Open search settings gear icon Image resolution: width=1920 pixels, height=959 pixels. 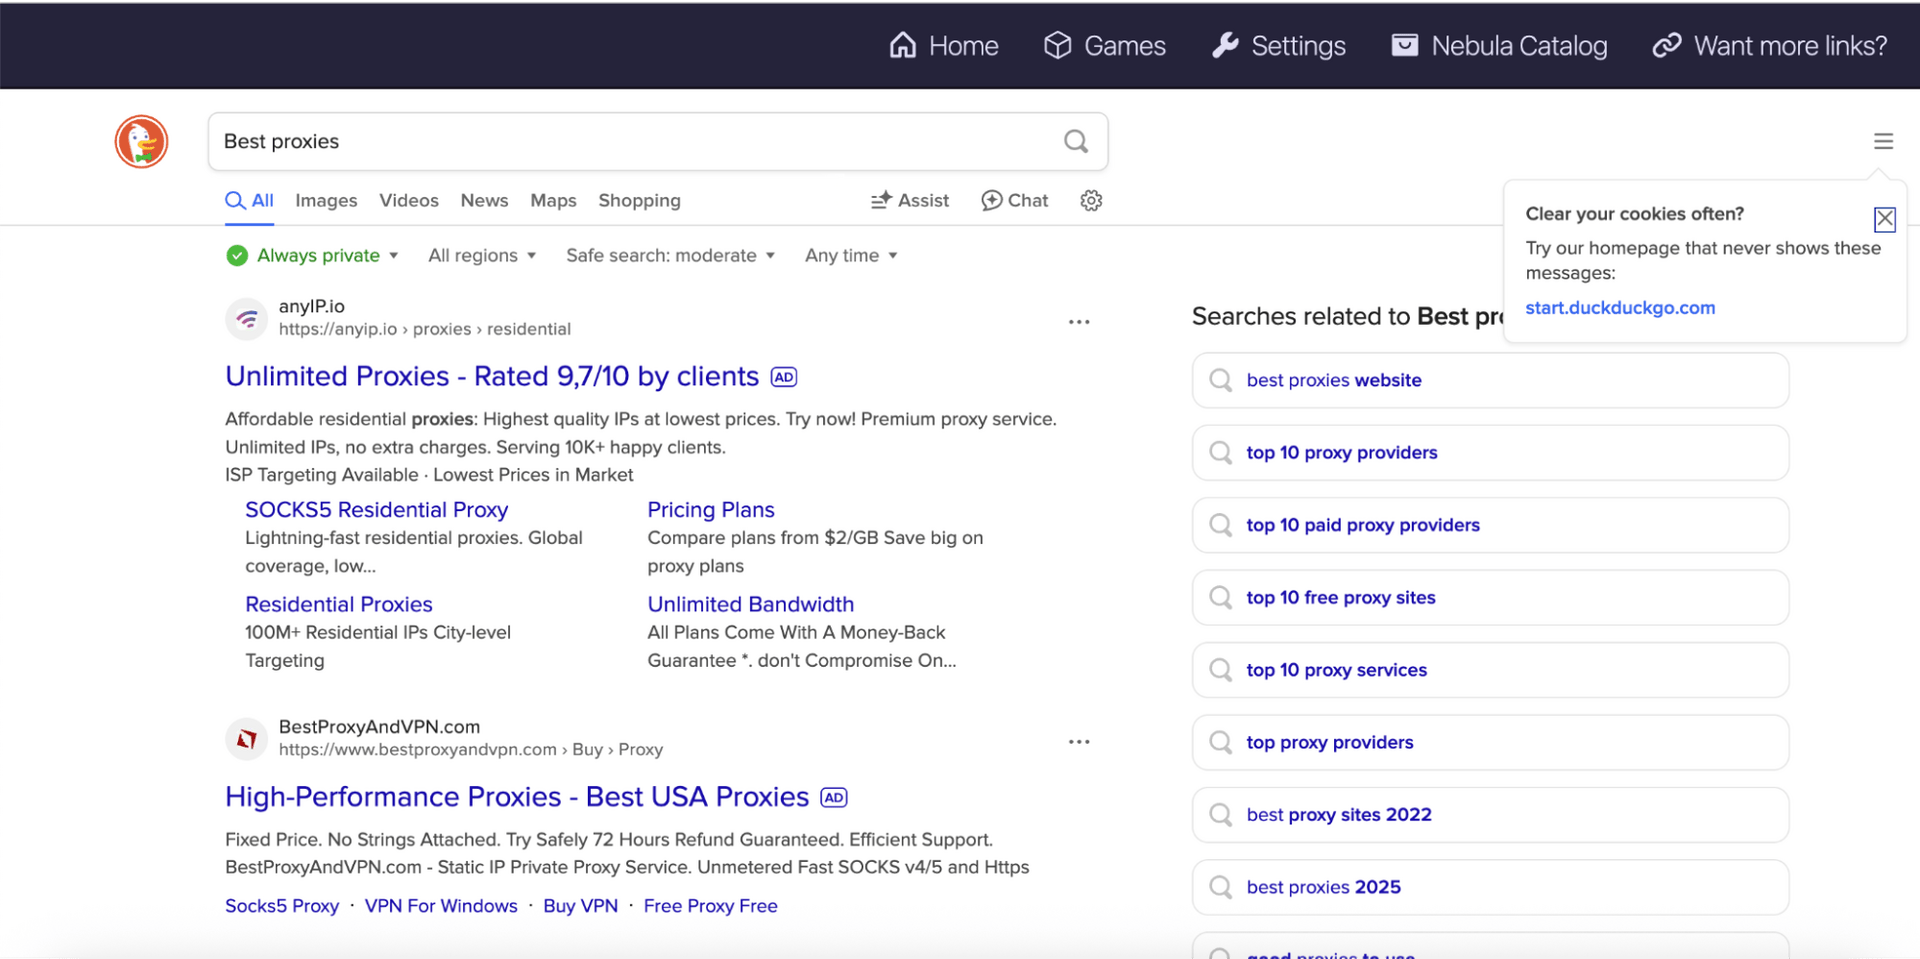(1091, 200)
